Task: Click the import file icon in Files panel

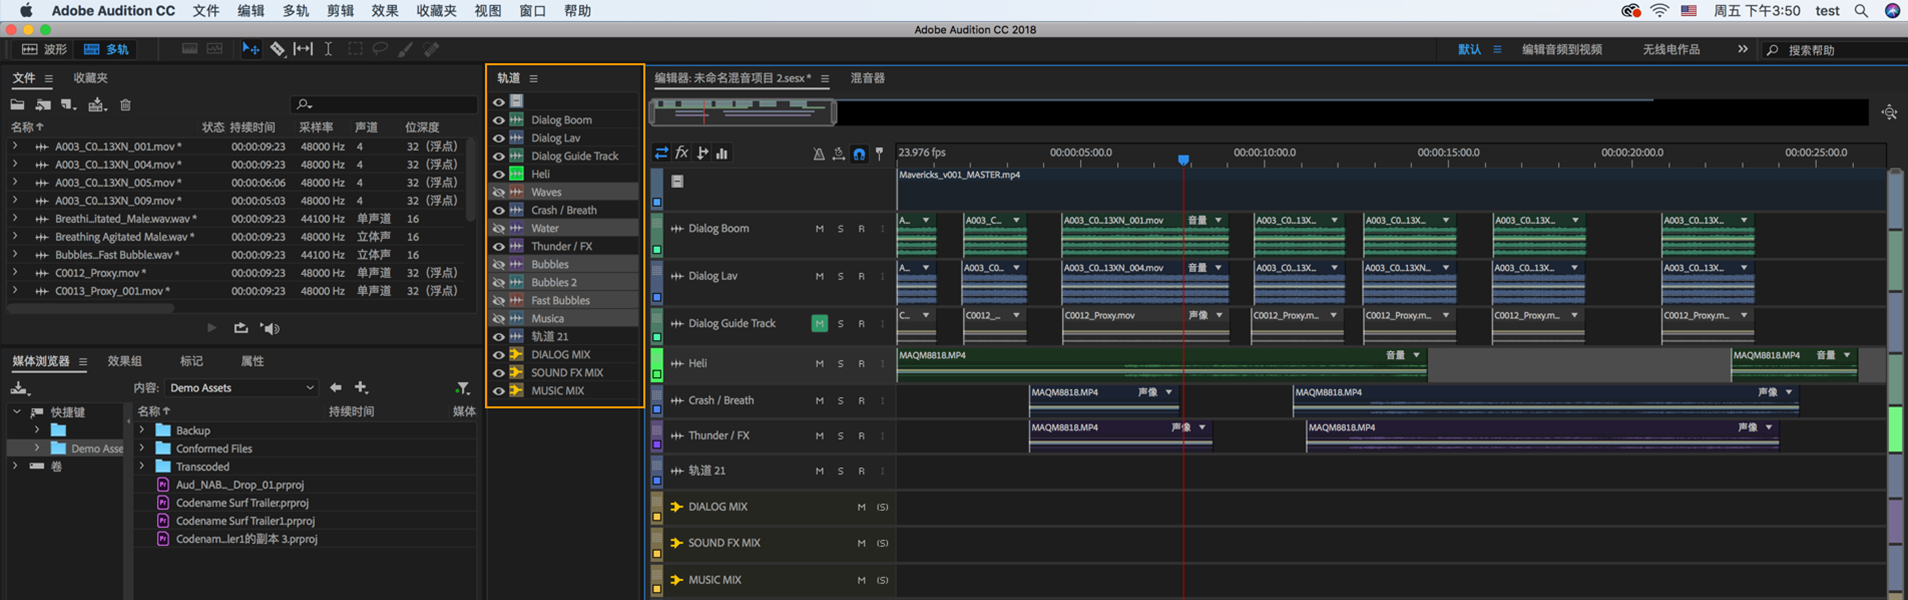Action: click(x=43, y=105)
